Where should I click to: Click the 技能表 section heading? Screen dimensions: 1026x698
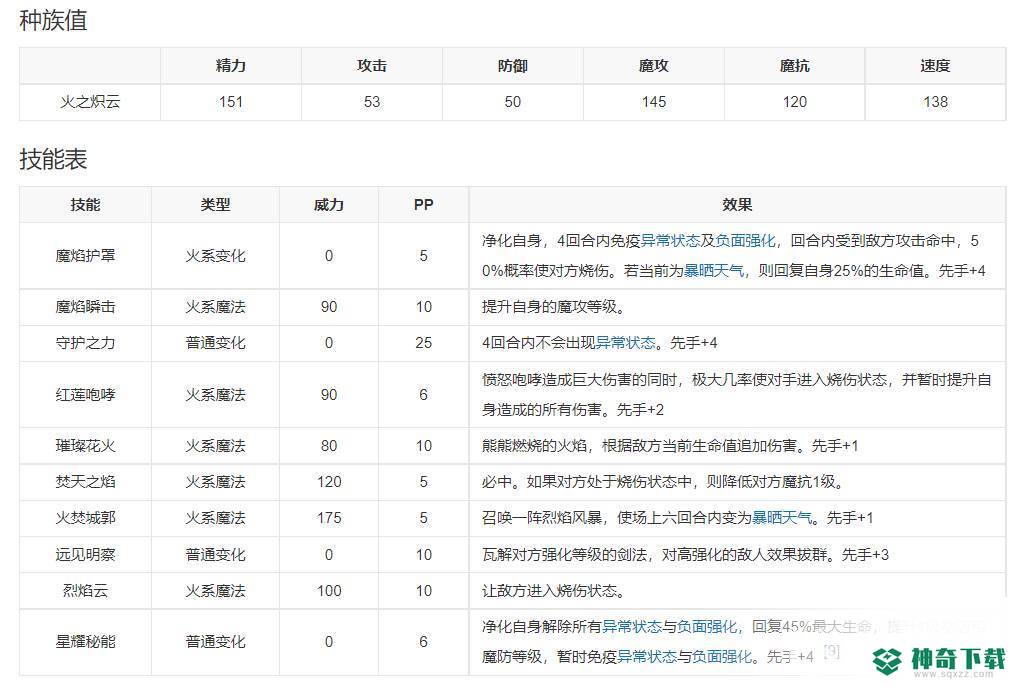[x=53, y=159]
